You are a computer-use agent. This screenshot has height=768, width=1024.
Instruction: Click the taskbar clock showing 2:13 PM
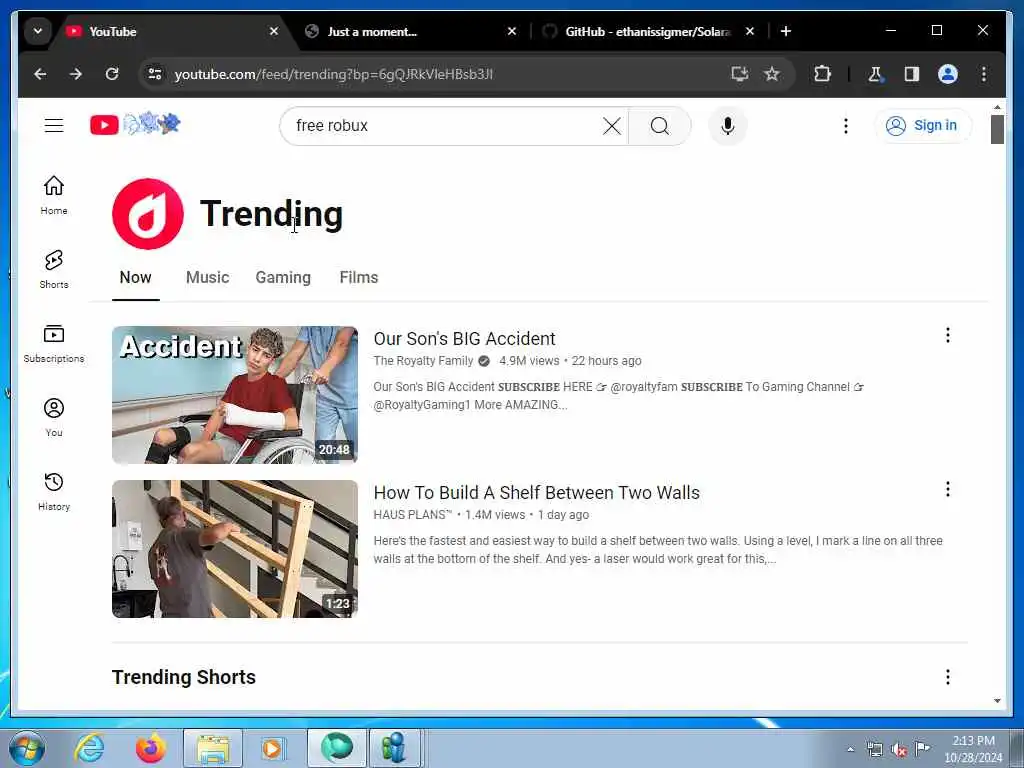tap(973, 749)
